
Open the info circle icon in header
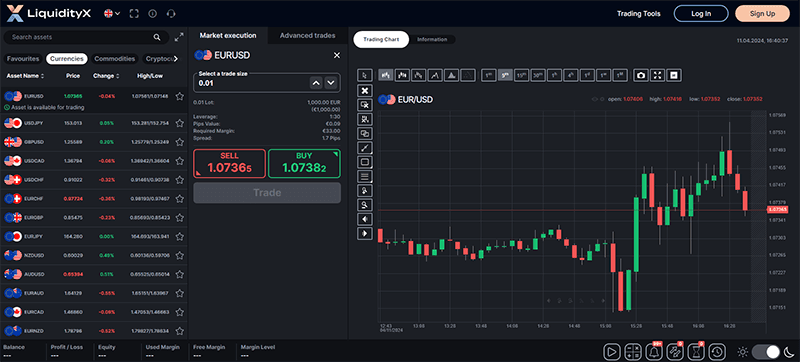point(152,14)
